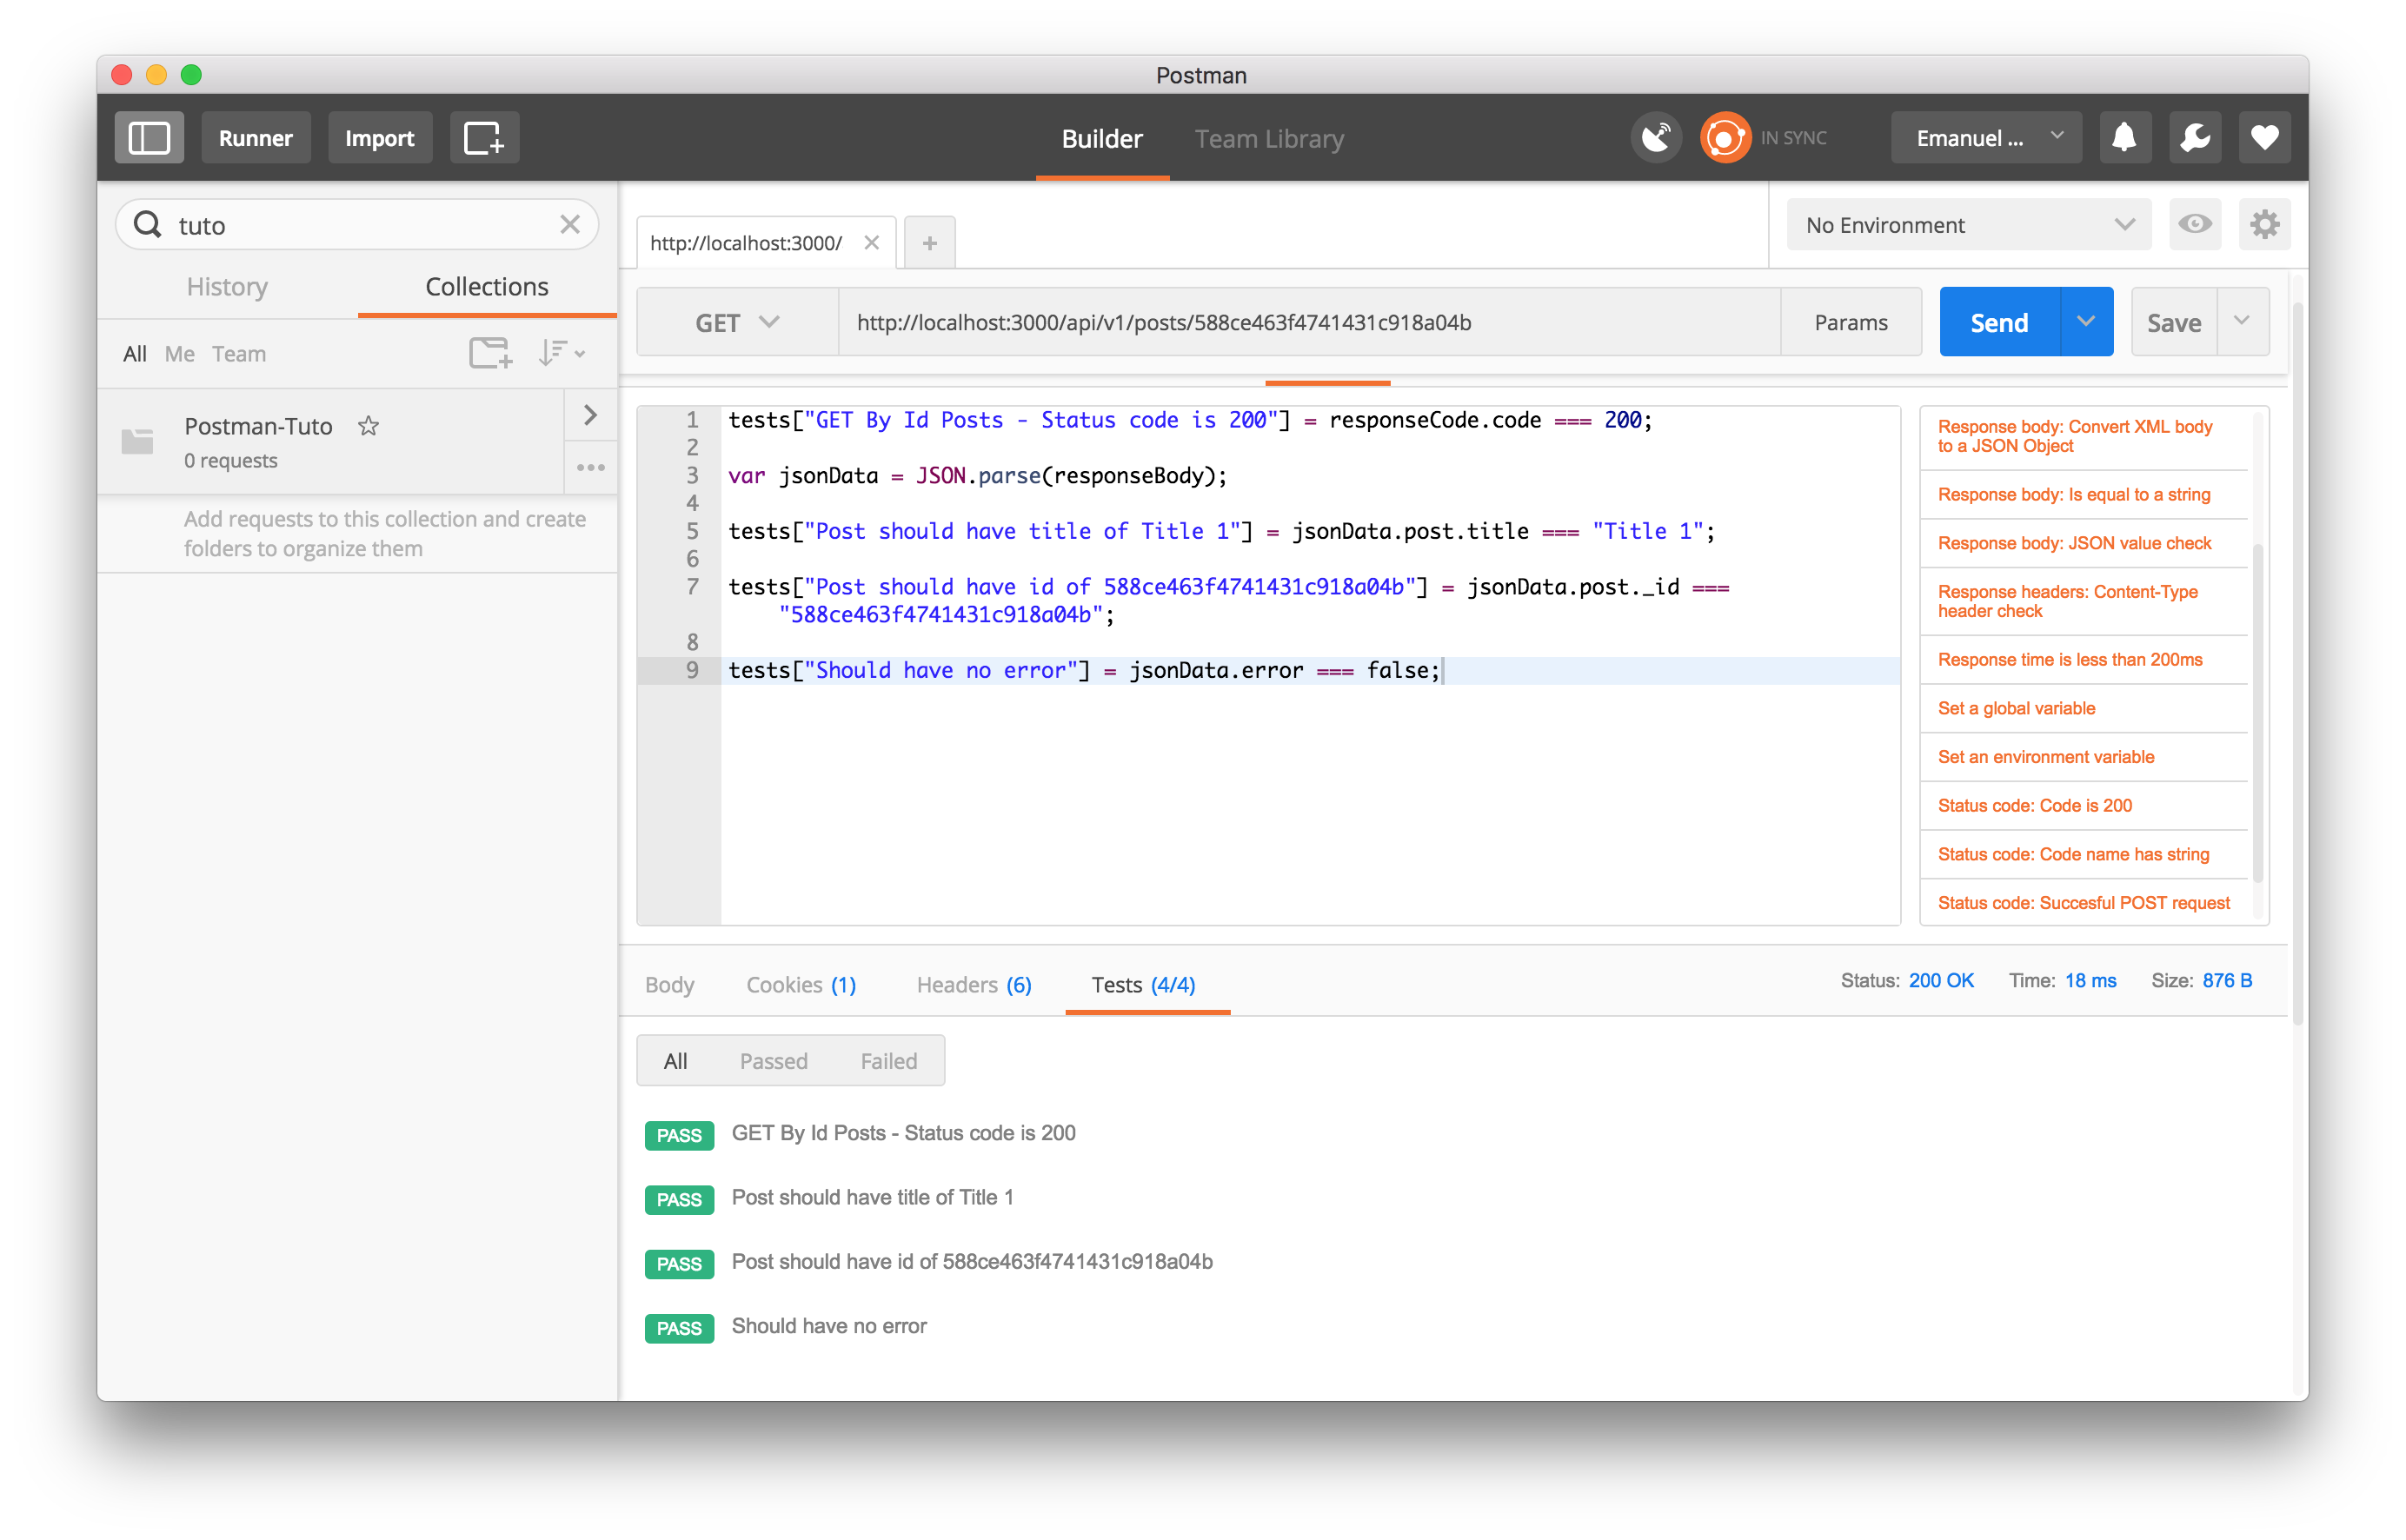Insert snippet Response body: JSON value check
Screen dimensions: 2406x1540
pos(2084,543)
